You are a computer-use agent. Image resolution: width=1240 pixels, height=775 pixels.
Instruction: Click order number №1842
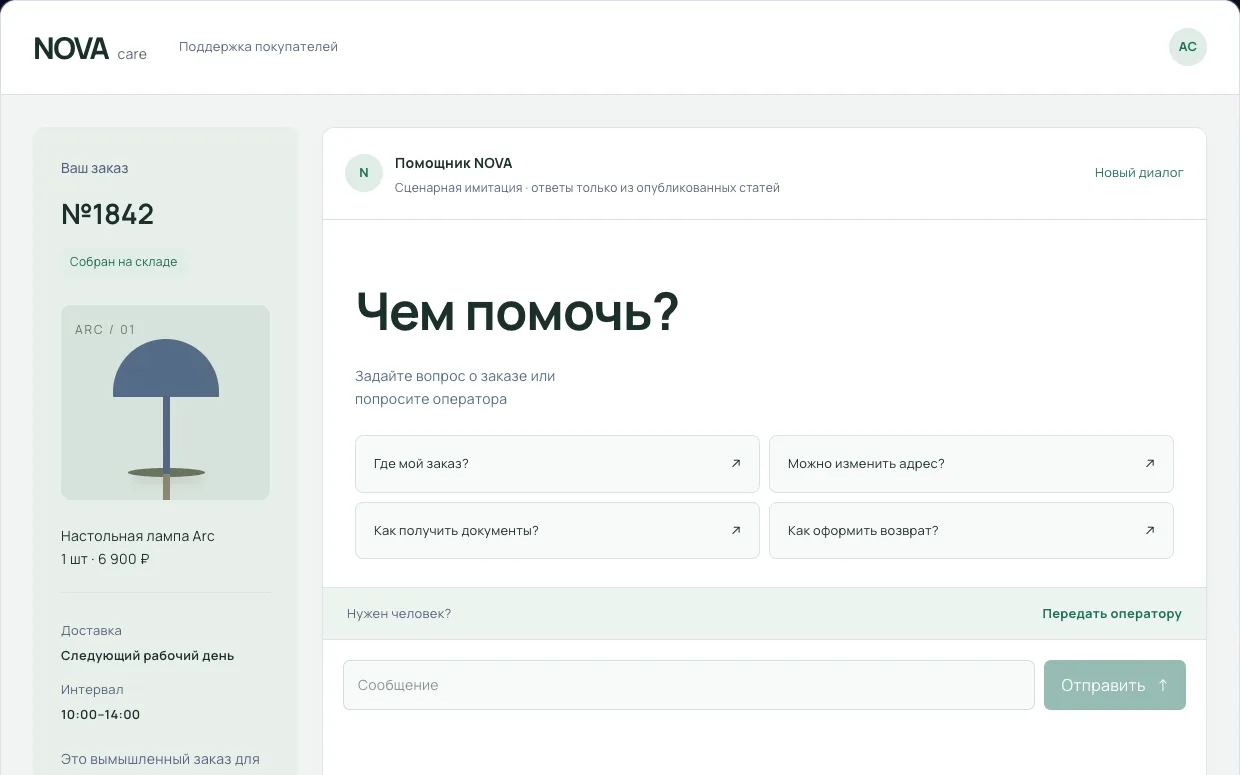click(x=108, y=214)
